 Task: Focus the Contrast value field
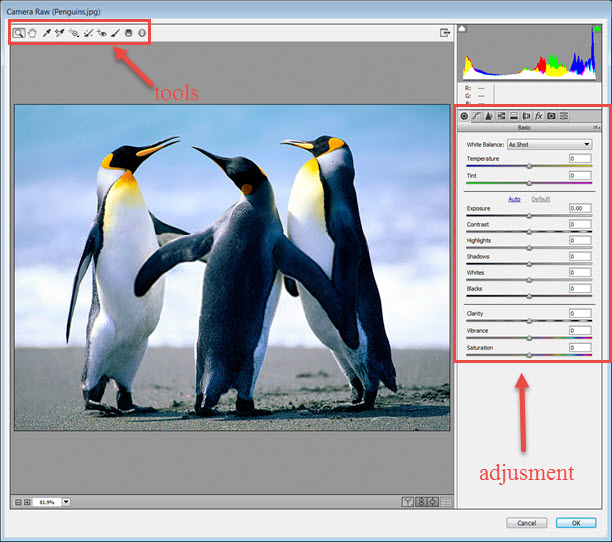[580, 224]
